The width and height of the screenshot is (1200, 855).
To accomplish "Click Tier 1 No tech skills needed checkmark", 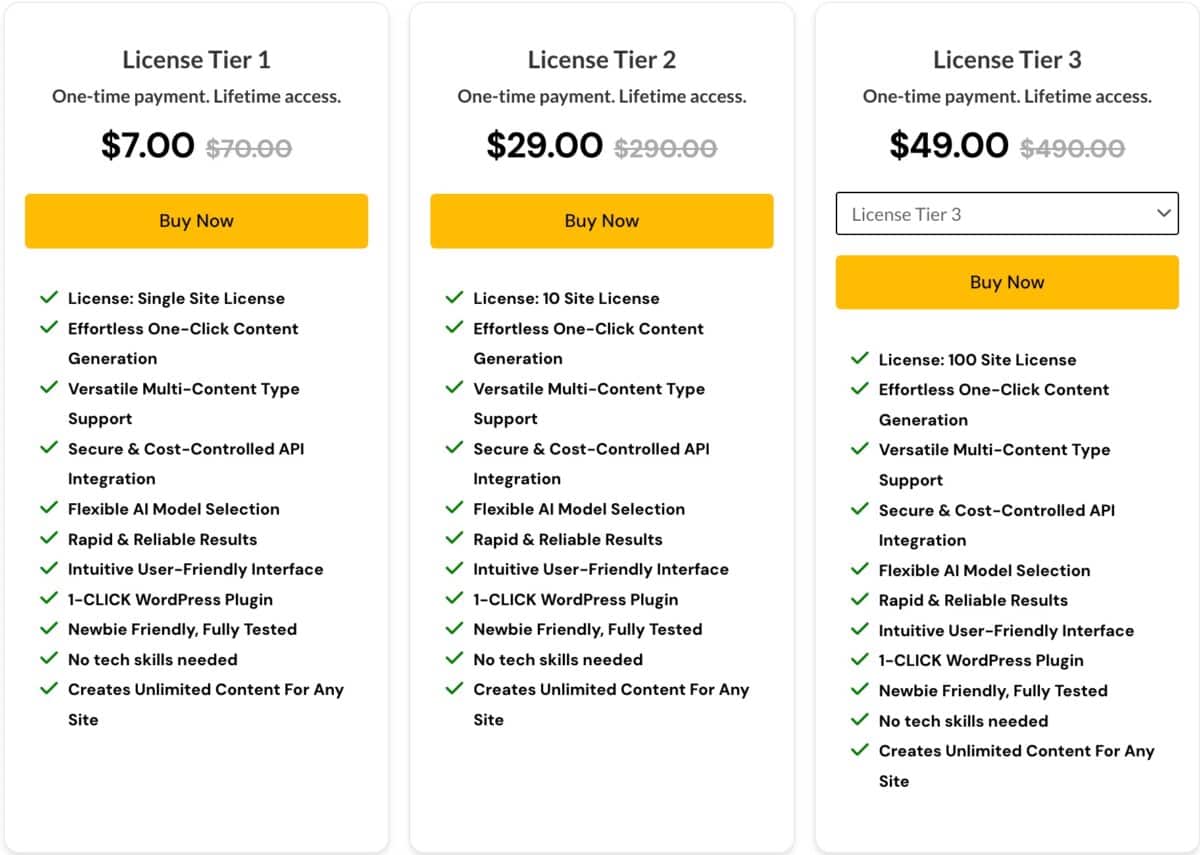I will [49, 659].
